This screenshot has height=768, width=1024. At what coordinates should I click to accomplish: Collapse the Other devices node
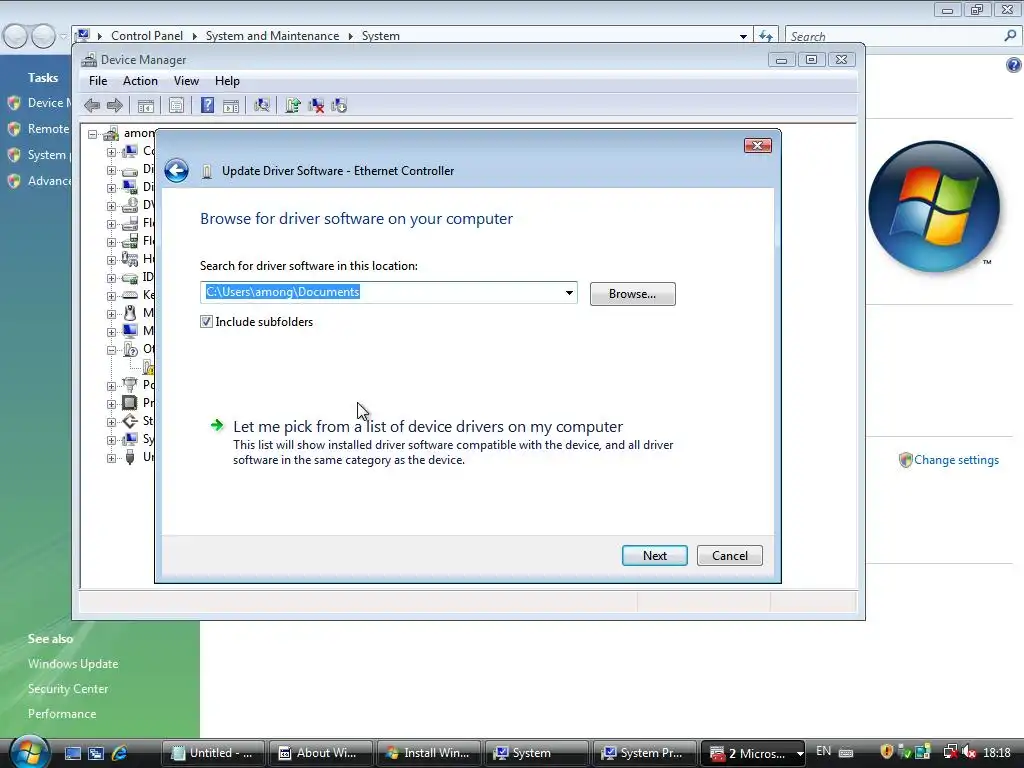click(112, 350)
